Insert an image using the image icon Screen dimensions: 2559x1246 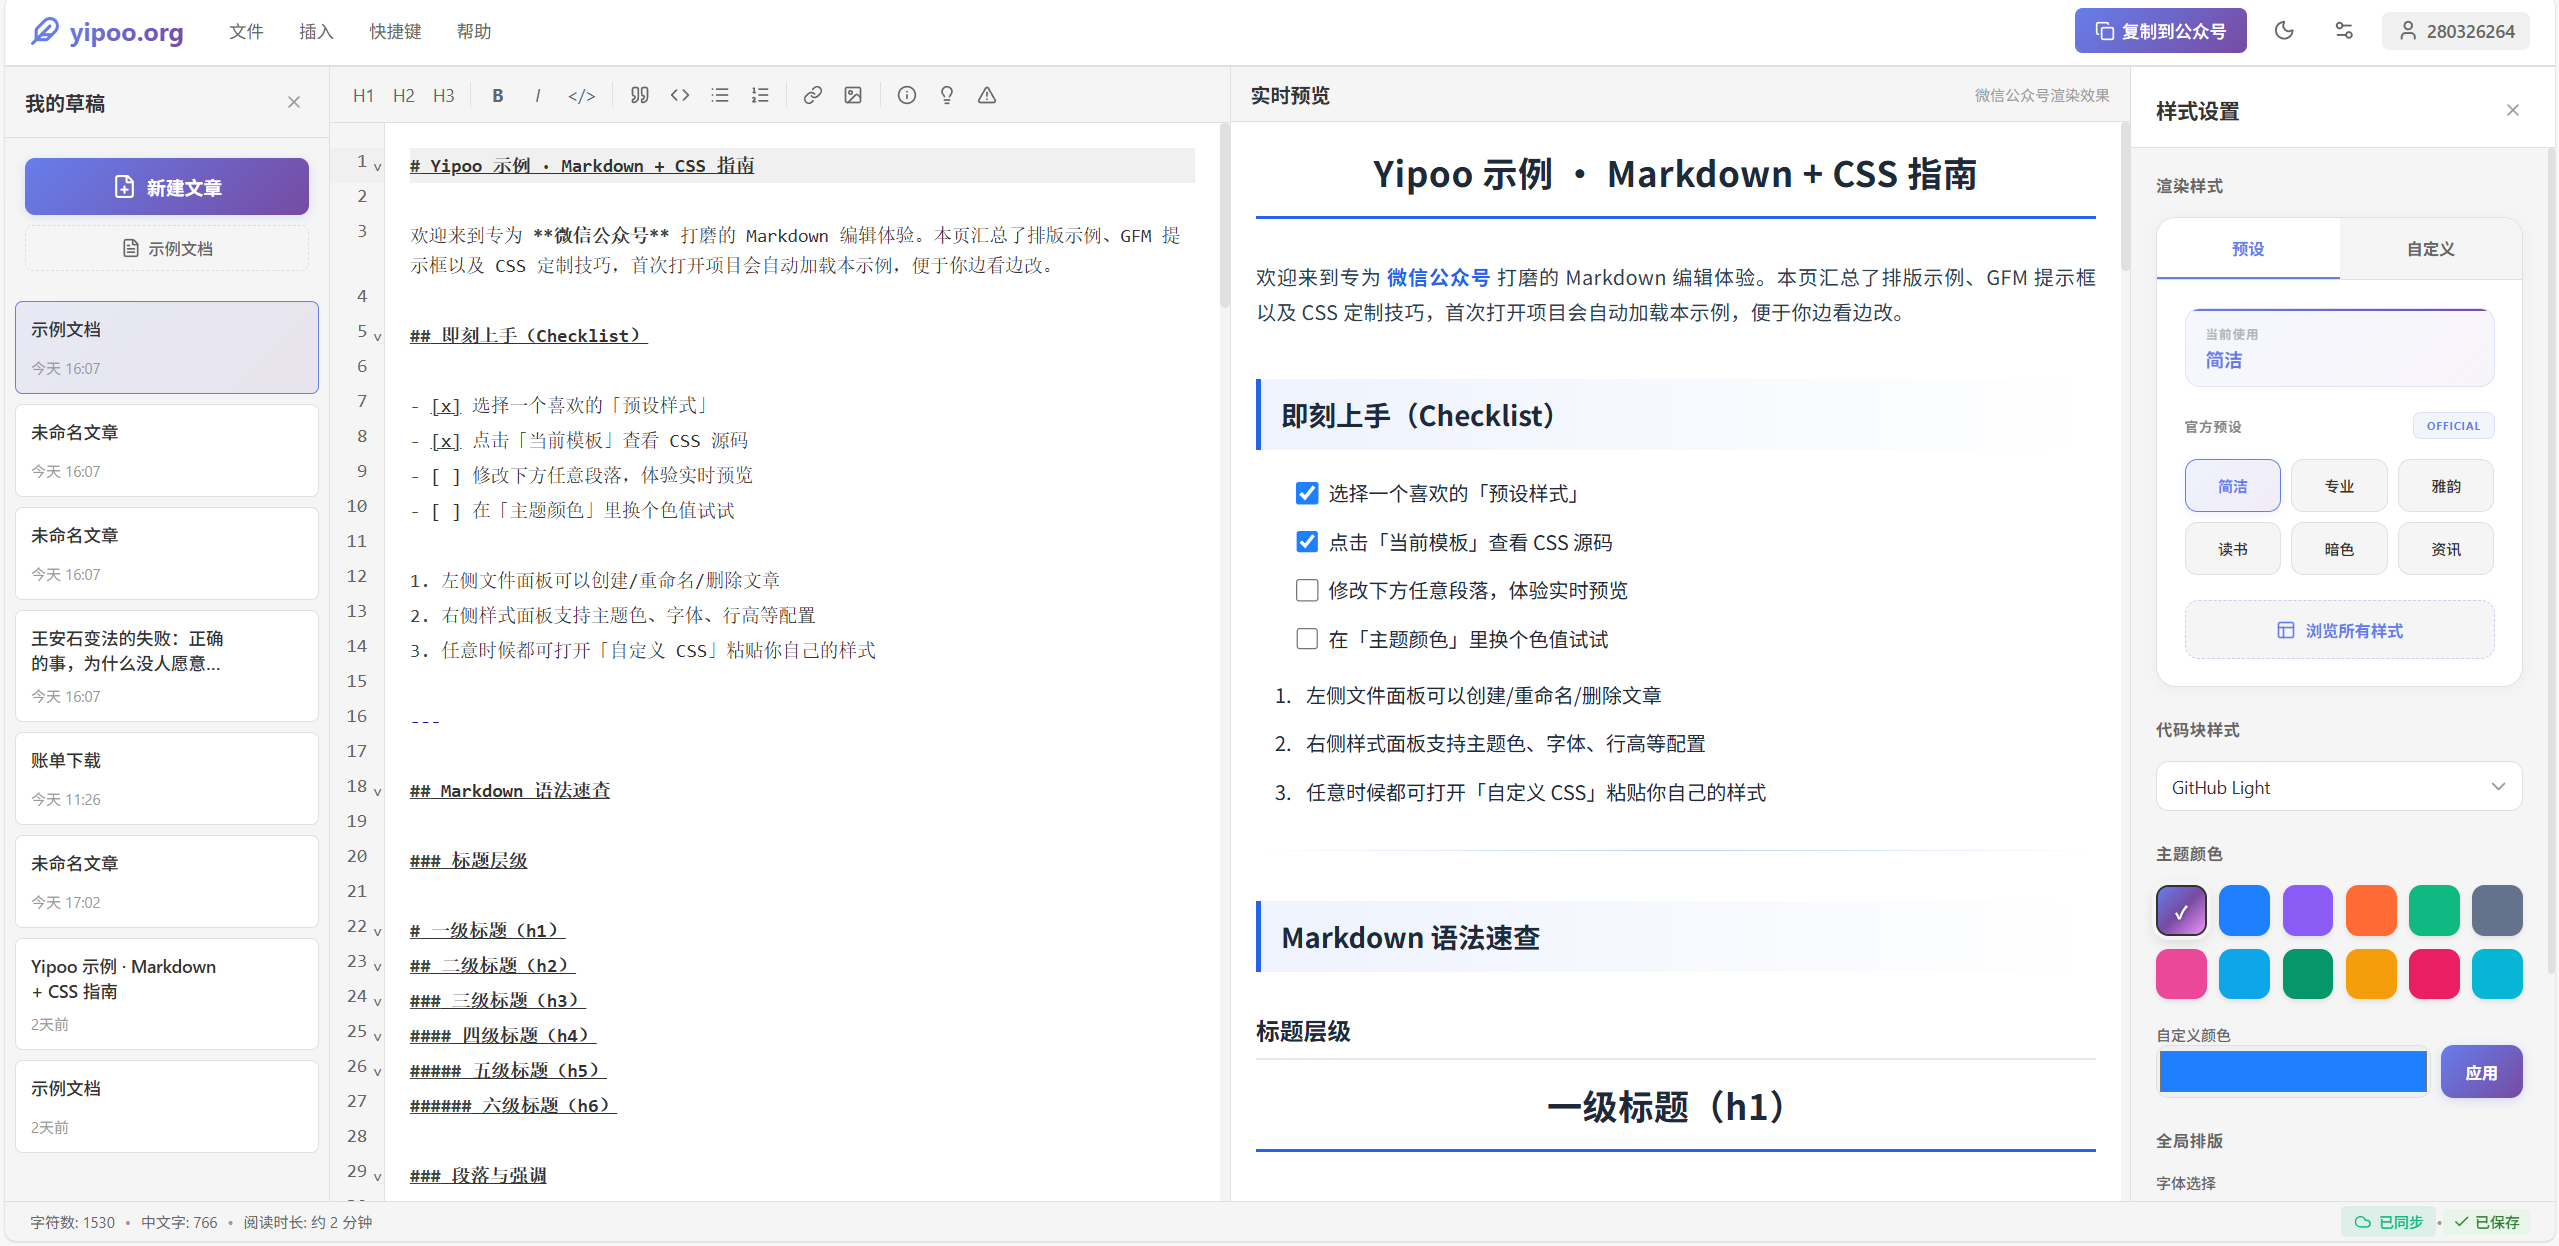852,95
